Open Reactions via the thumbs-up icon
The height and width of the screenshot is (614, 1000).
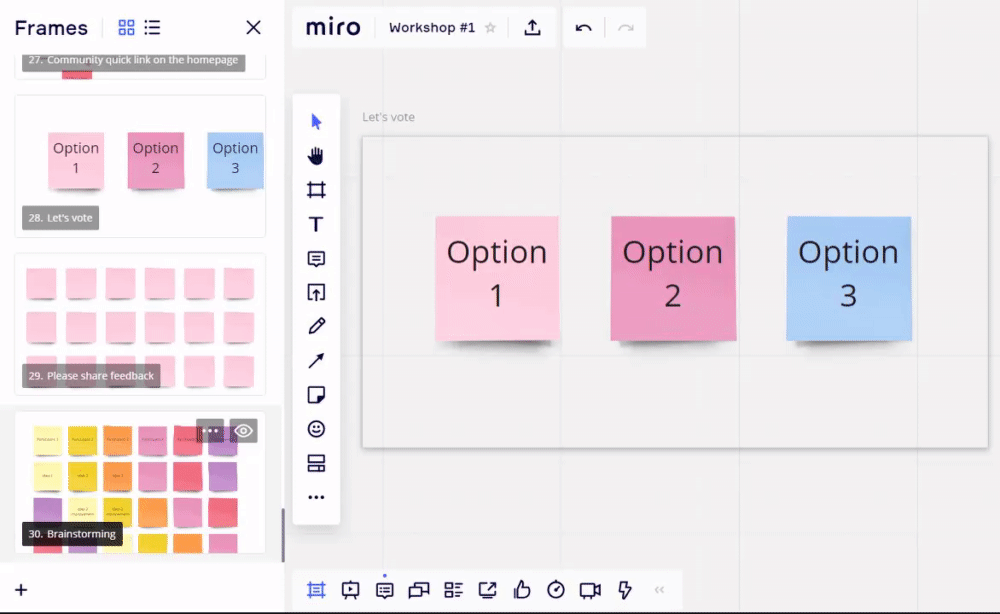point(521,590)
